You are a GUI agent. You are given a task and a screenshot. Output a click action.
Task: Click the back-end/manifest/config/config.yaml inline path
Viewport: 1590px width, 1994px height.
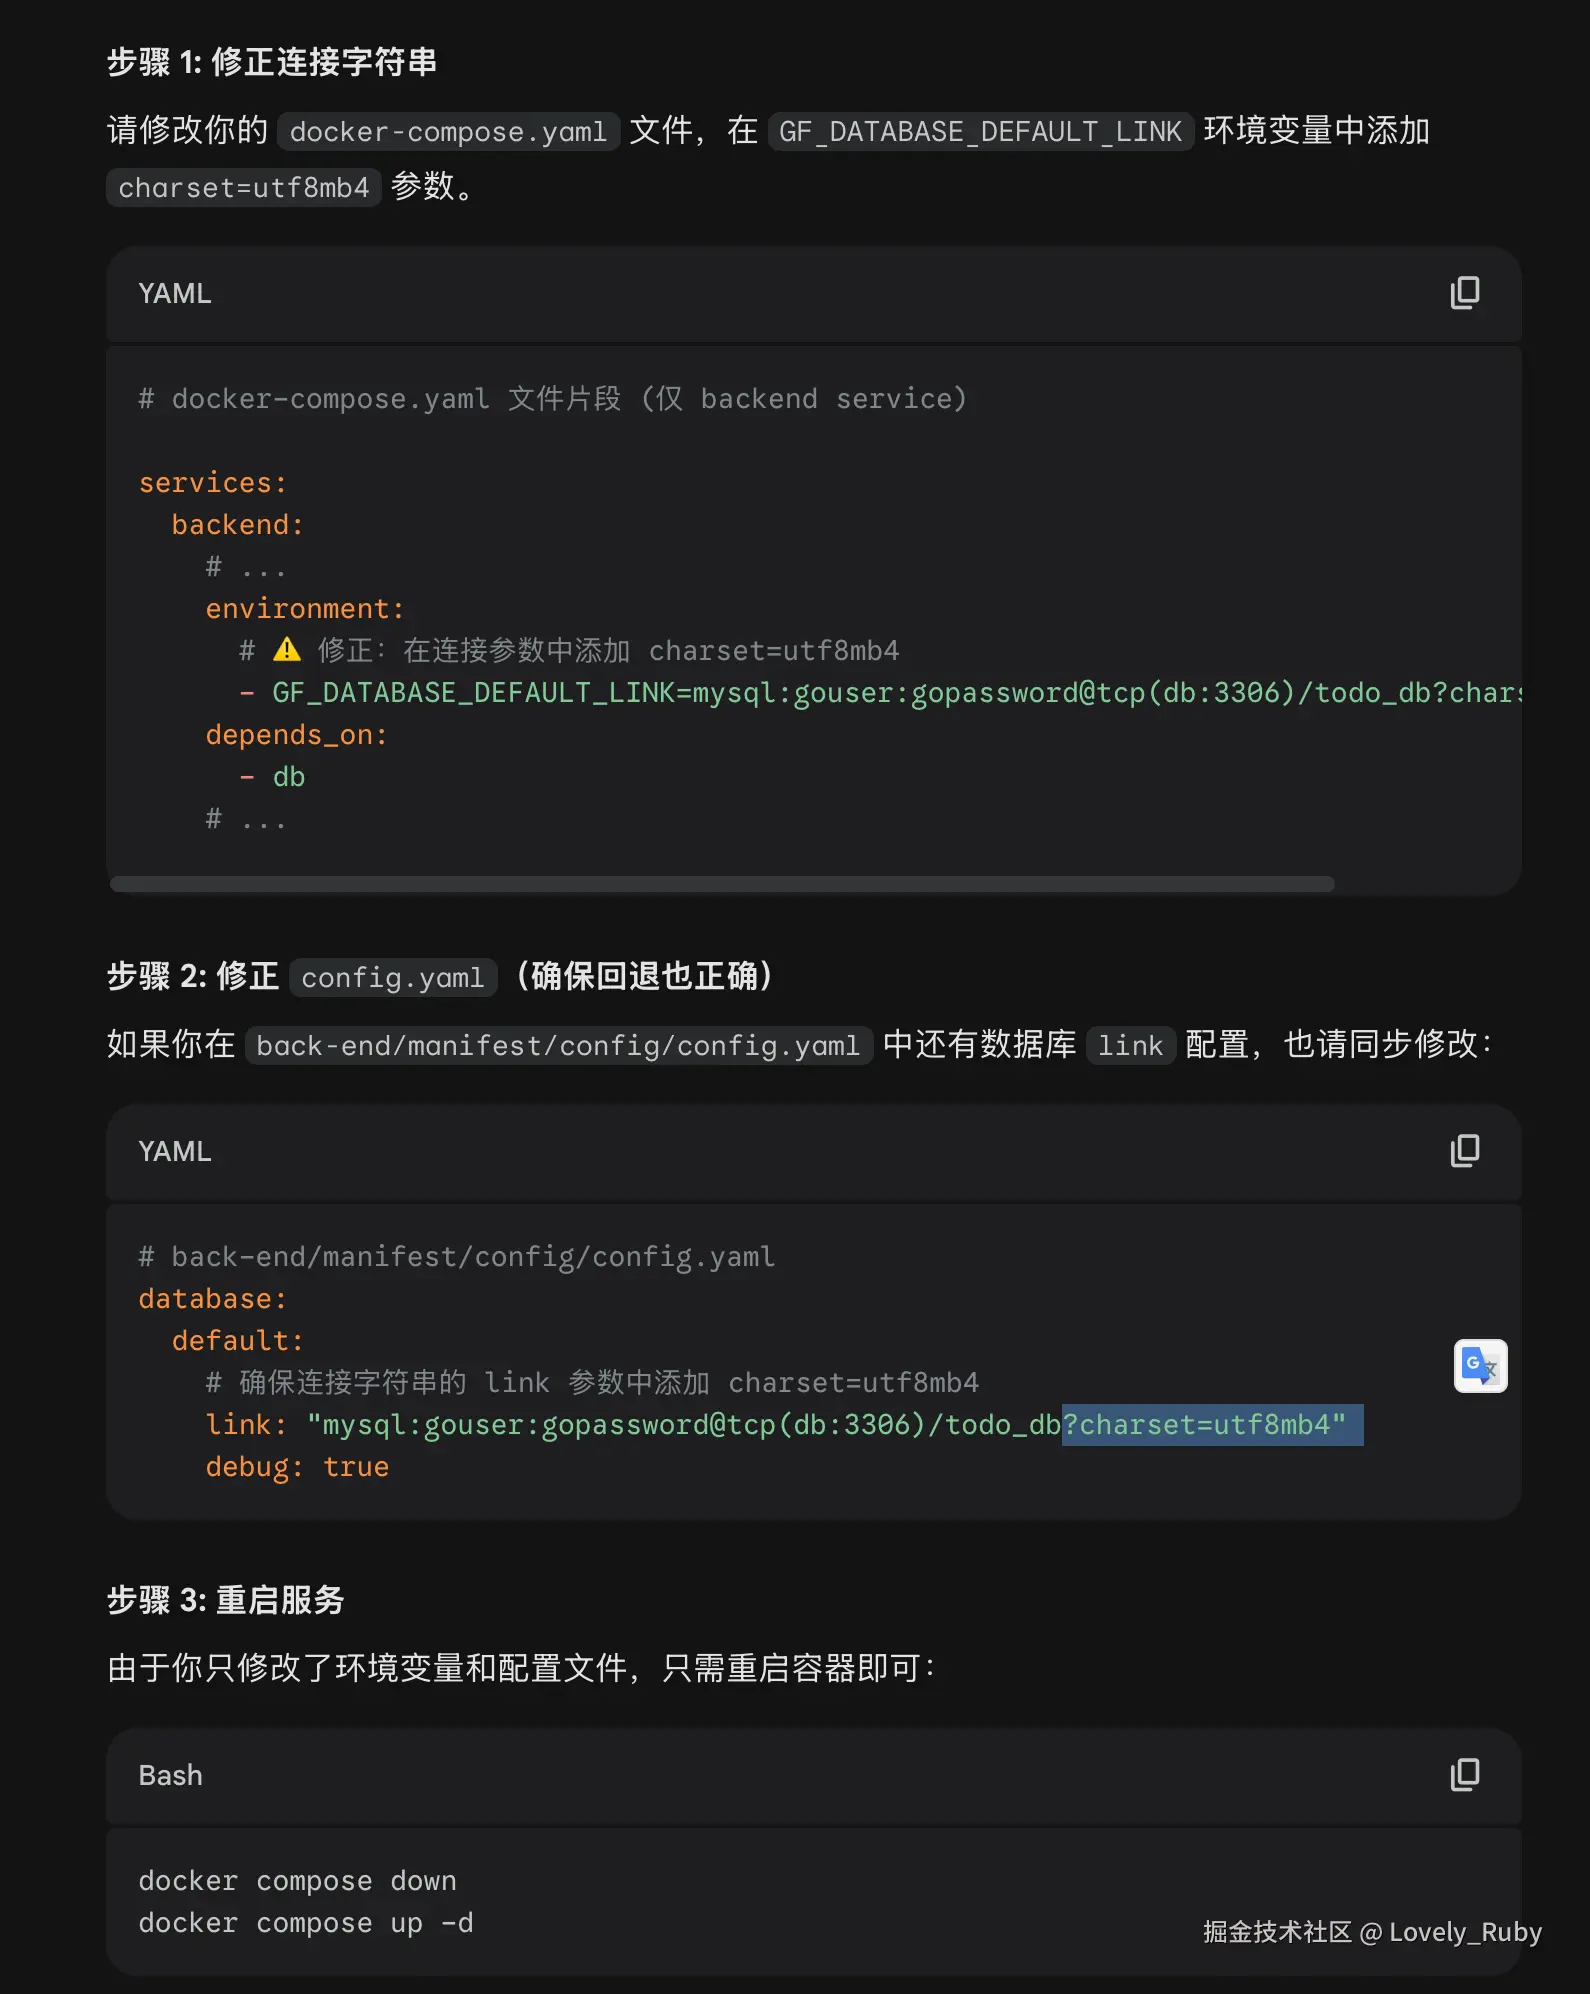click(558, 1046)
